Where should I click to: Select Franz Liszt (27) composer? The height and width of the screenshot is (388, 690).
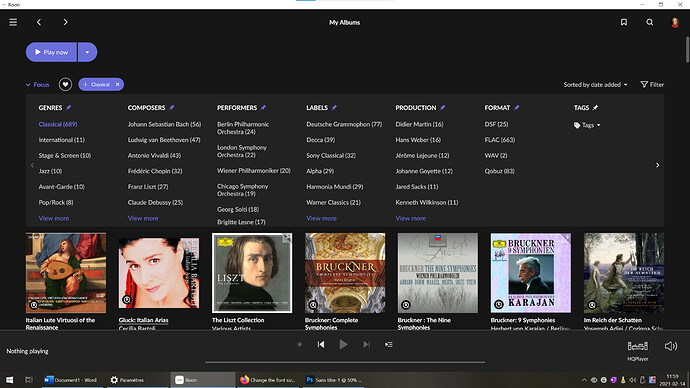click(148, 187)
